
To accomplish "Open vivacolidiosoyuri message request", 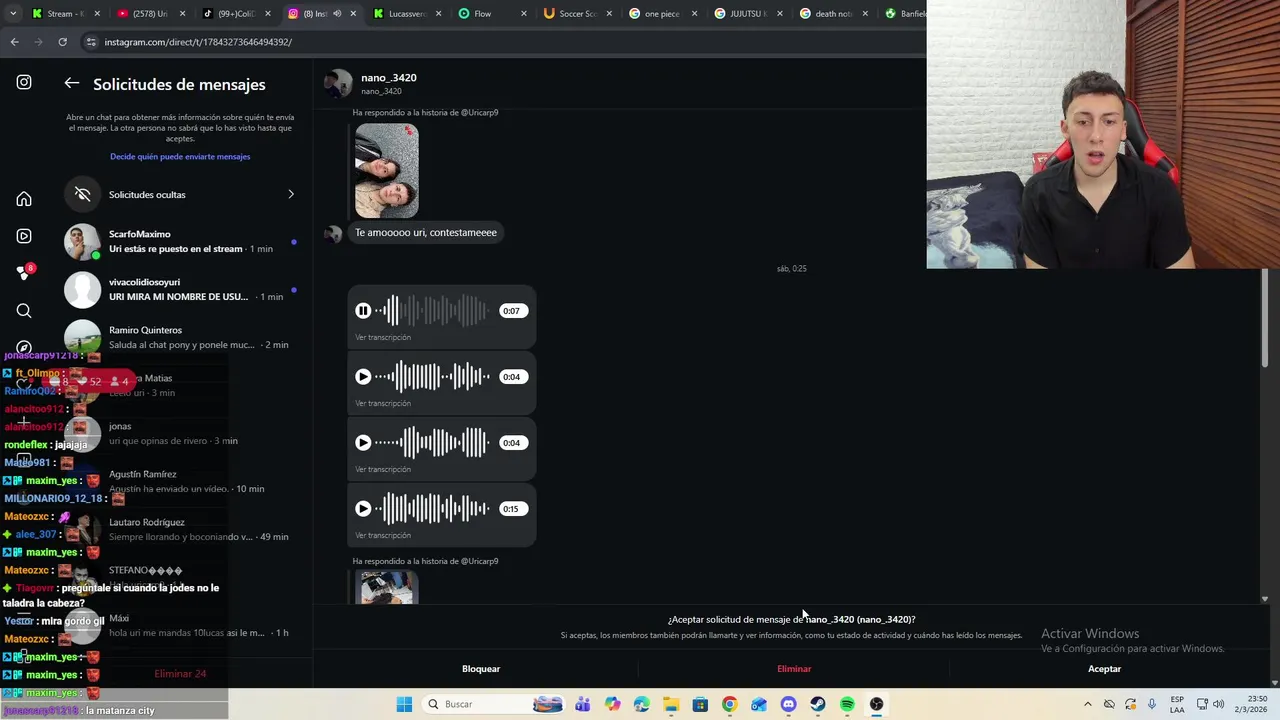I will 182,289.
